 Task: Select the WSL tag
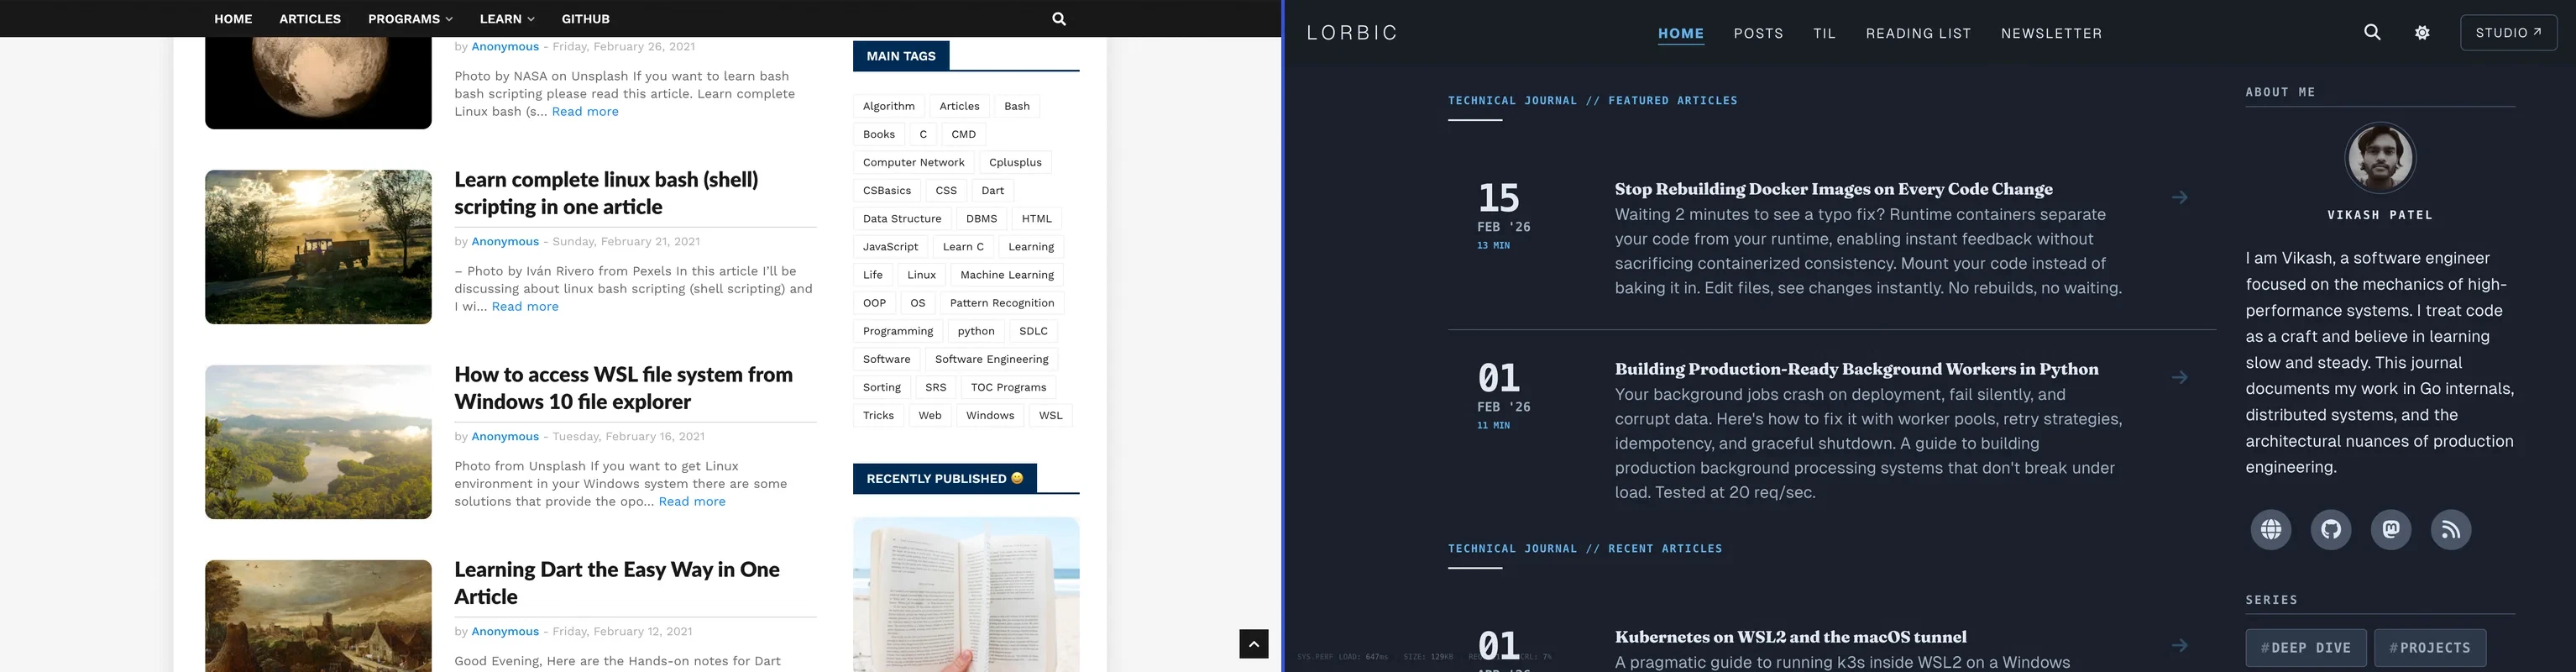(1050, 415)
